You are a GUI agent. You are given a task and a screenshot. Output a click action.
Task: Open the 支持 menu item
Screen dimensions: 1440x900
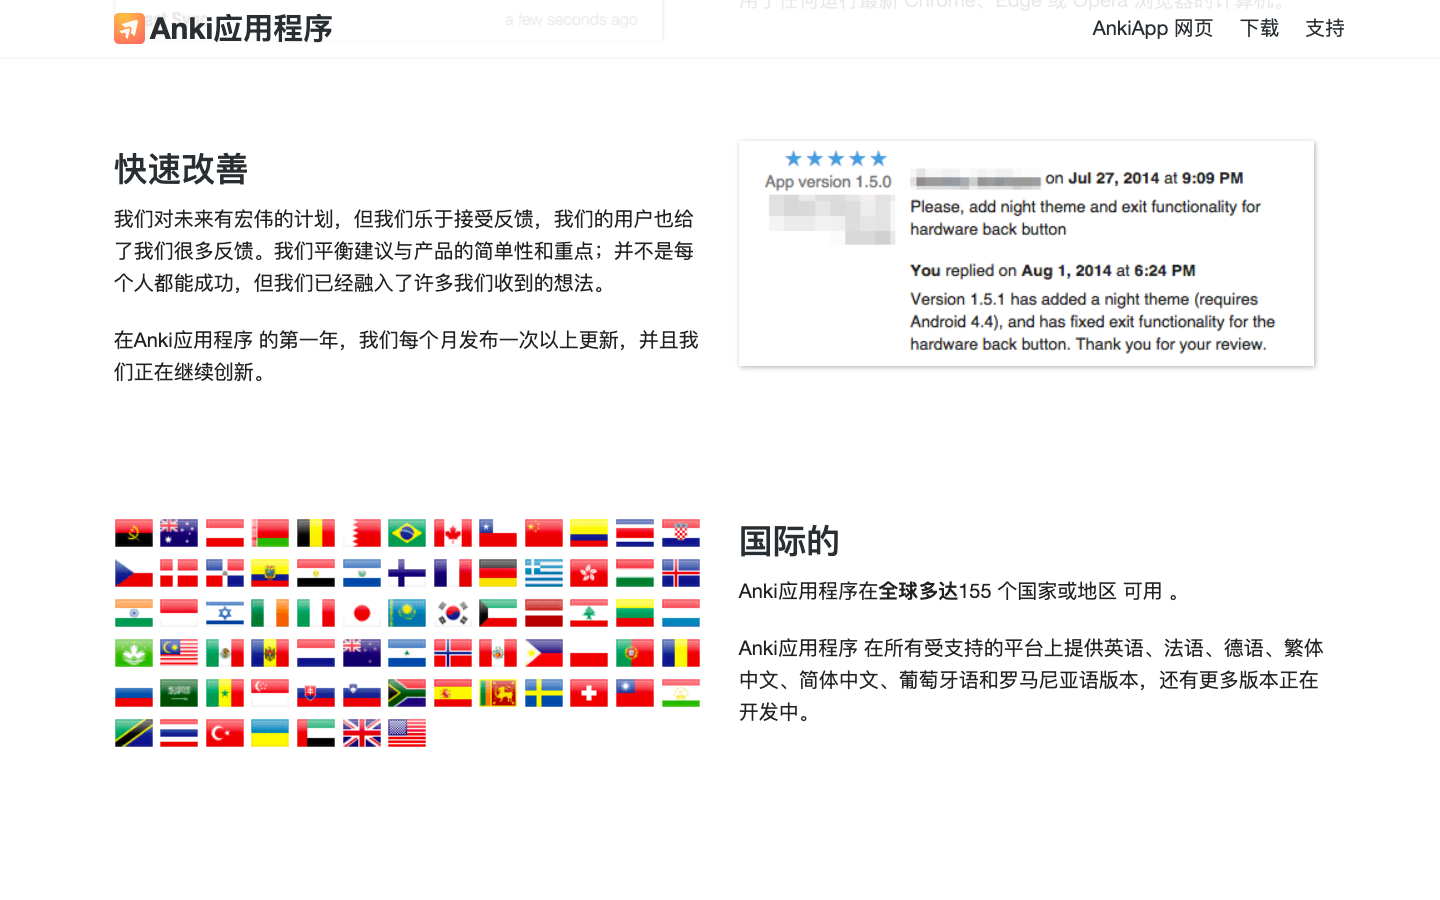coord(1324,29)
